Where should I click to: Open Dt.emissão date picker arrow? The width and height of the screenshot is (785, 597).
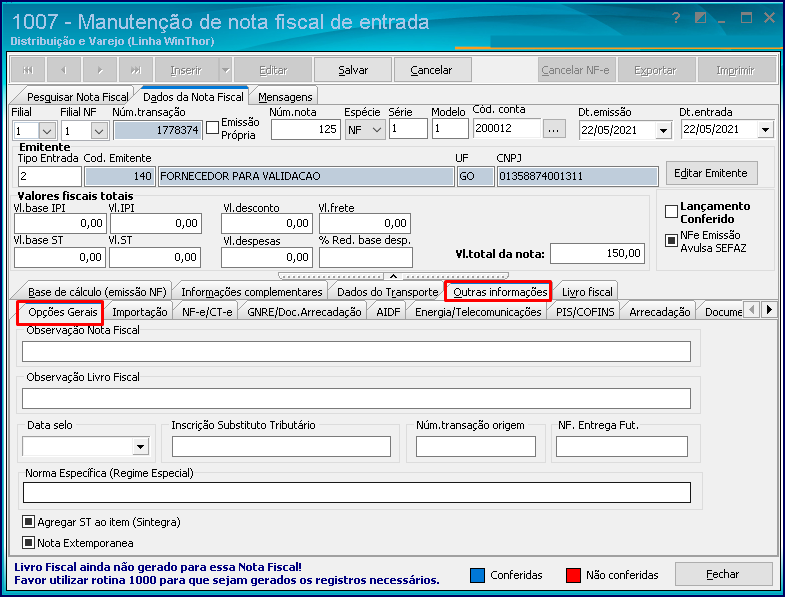(663, 131)
